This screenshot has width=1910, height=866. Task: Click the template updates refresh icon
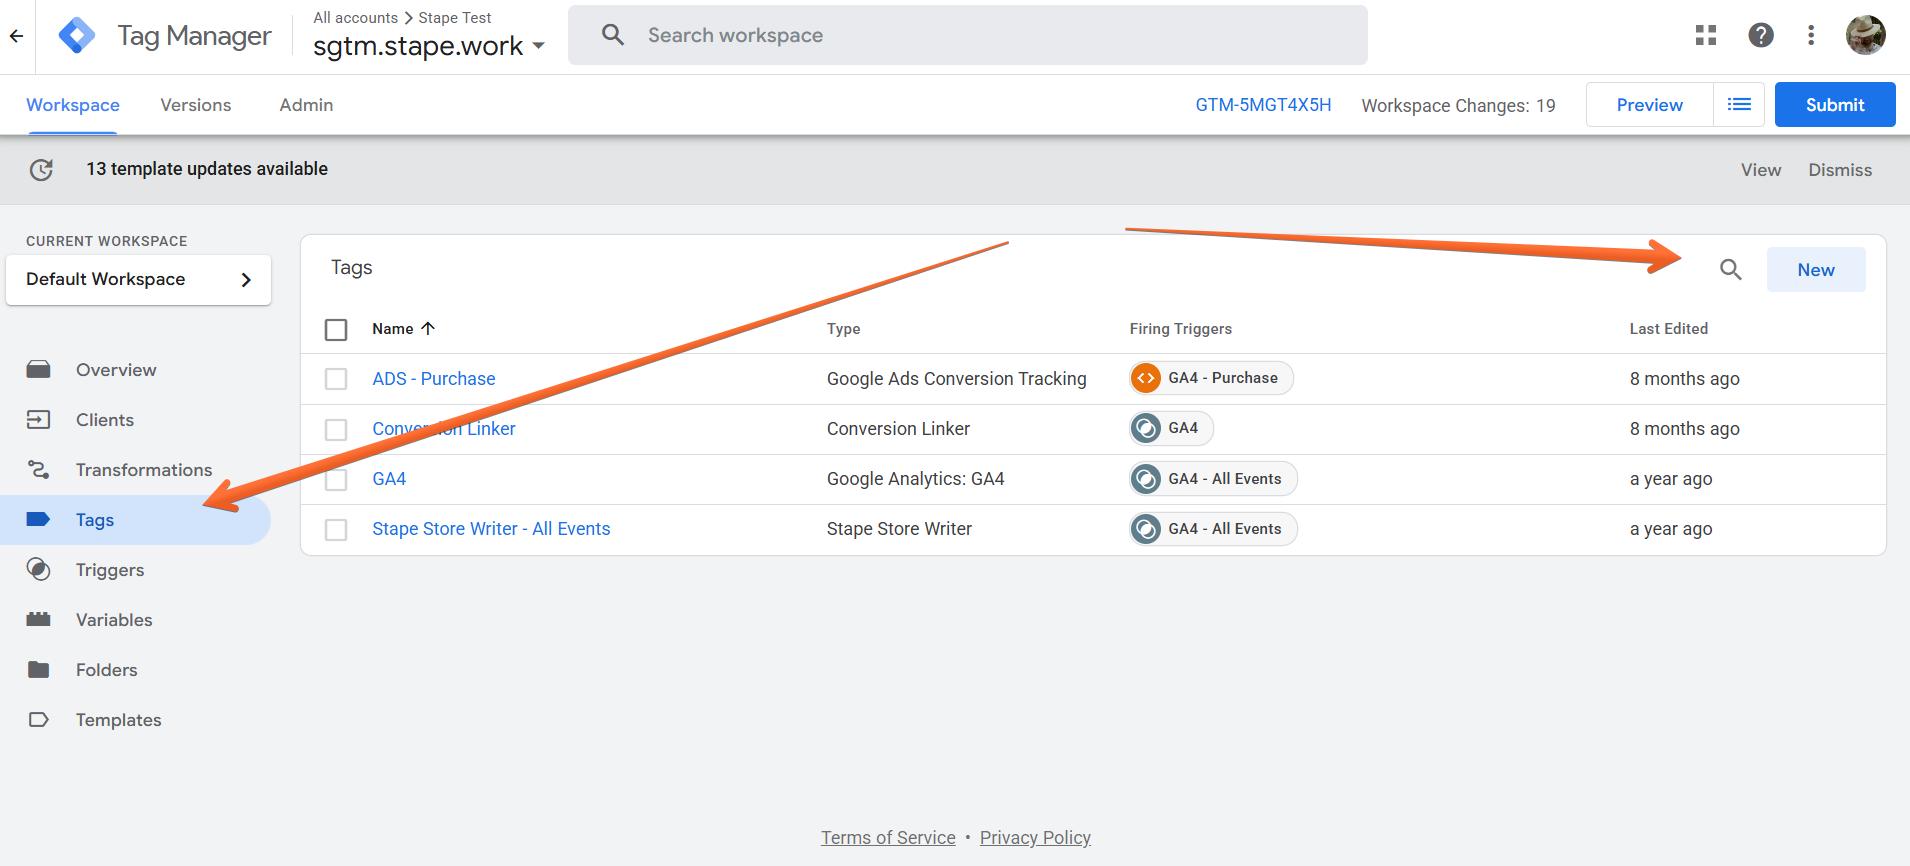(41, 170)
